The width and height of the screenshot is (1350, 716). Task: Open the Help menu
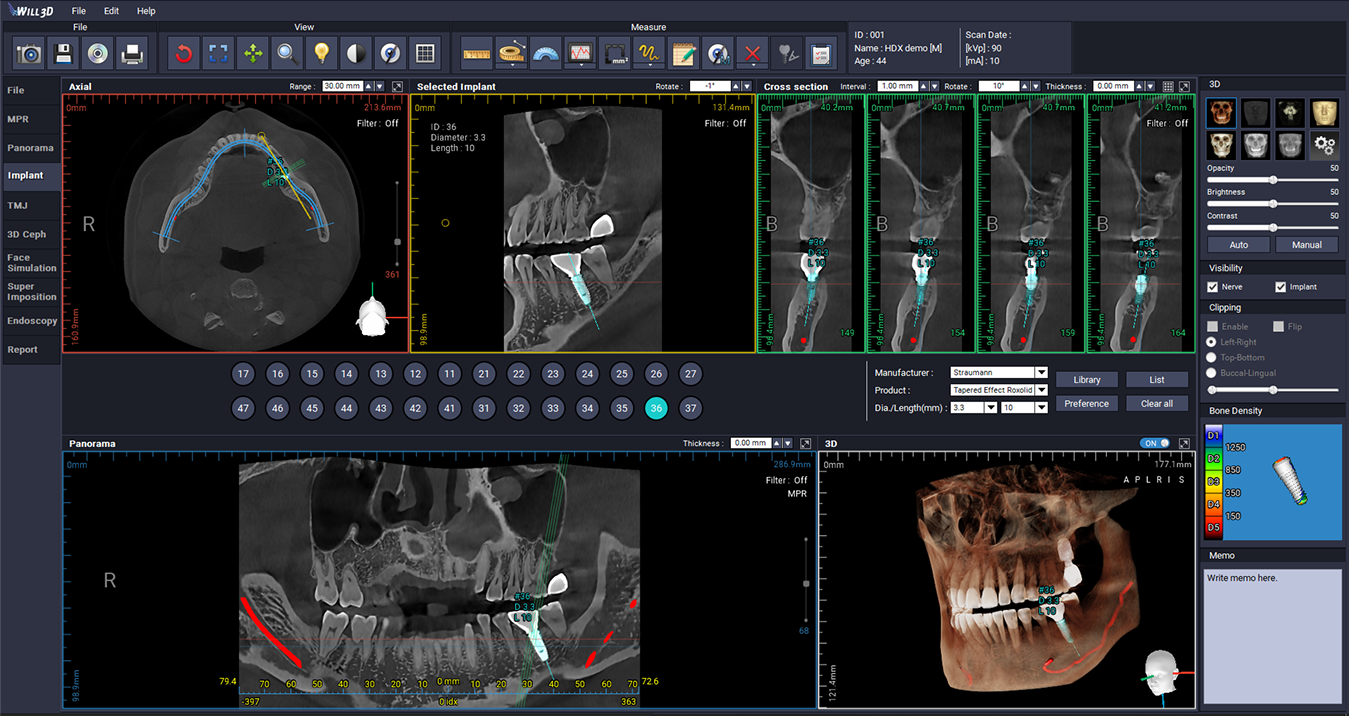[146, 11]
